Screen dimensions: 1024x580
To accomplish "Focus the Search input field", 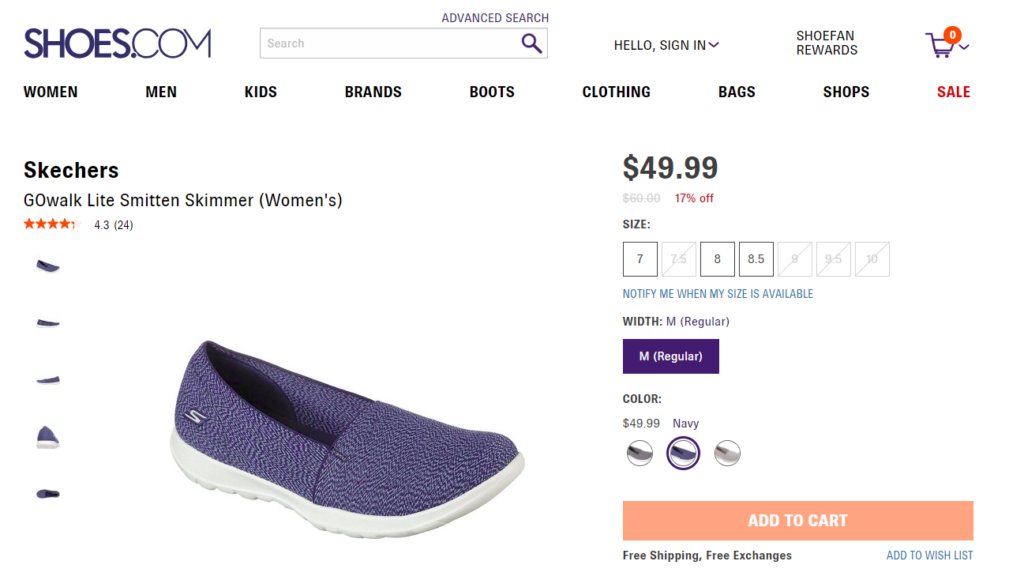I will [x=391, y=44].
